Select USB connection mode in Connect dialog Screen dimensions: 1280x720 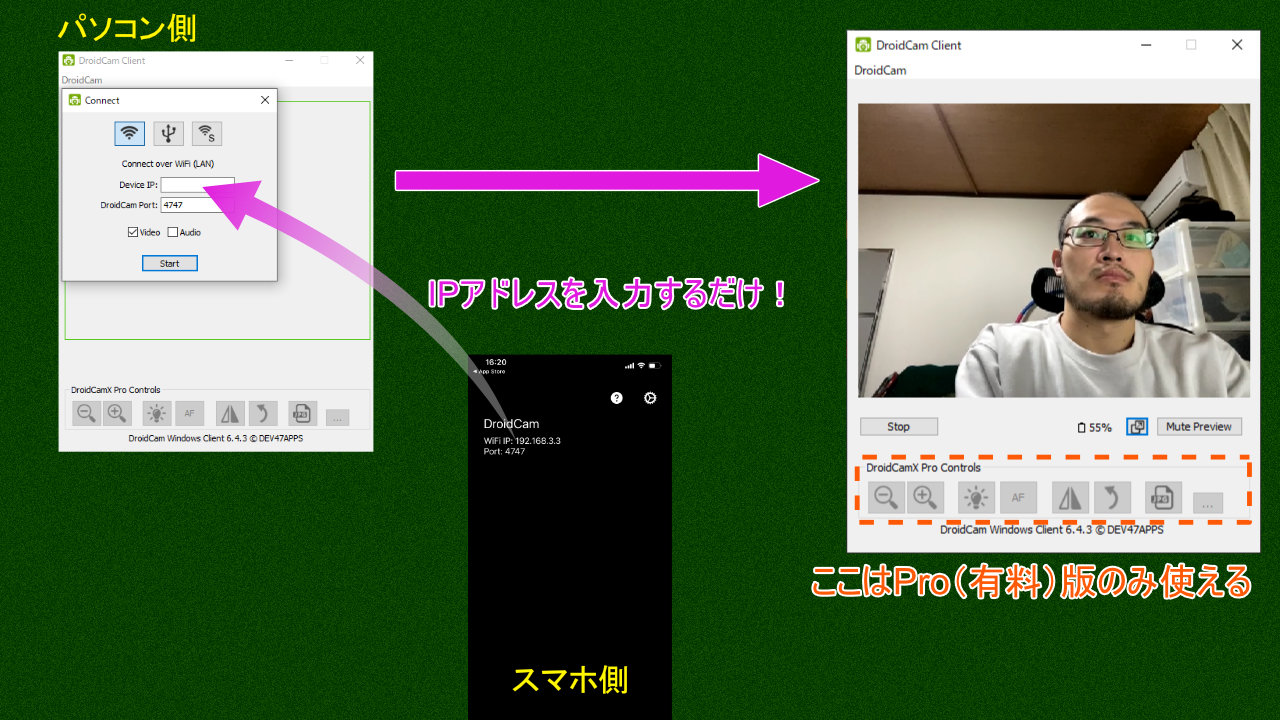[x=168, y=133]
